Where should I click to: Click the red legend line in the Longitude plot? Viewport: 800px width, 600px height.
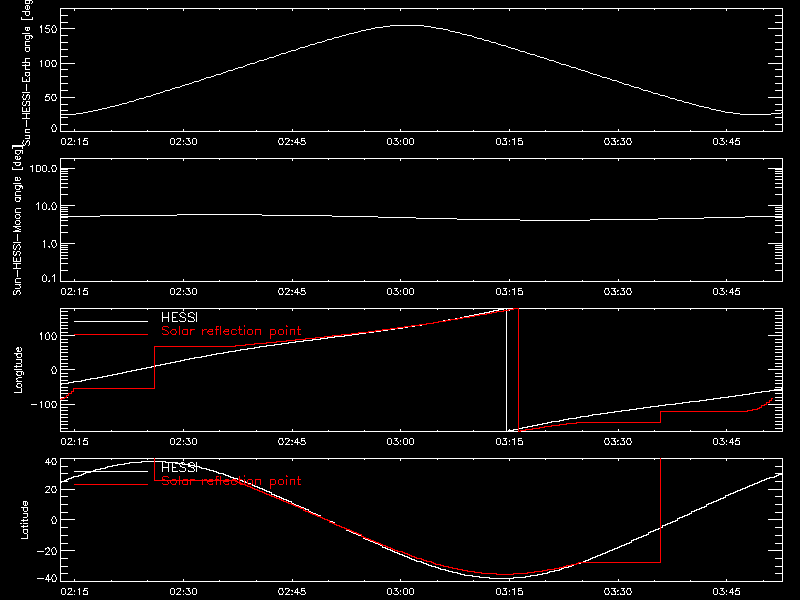click(111, 335)
